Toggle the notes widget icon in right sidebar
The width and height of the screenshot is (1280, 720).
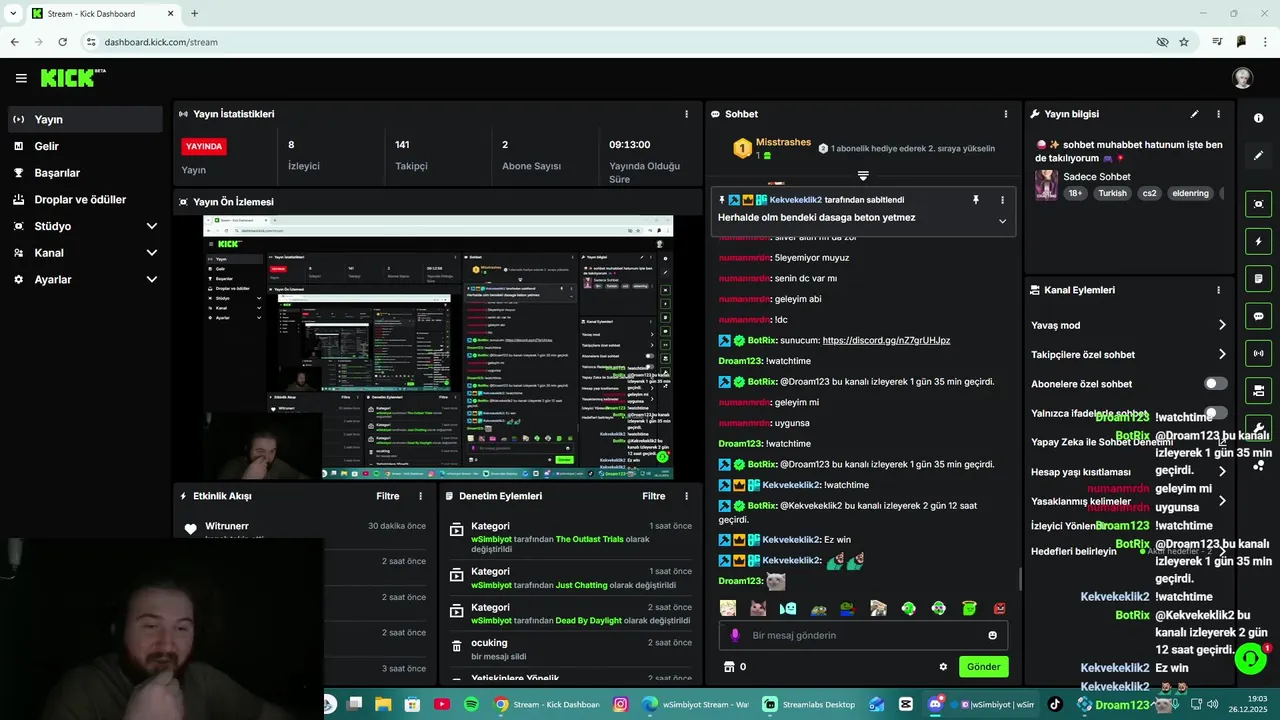pyautogui.click(x=1258, y=278)
